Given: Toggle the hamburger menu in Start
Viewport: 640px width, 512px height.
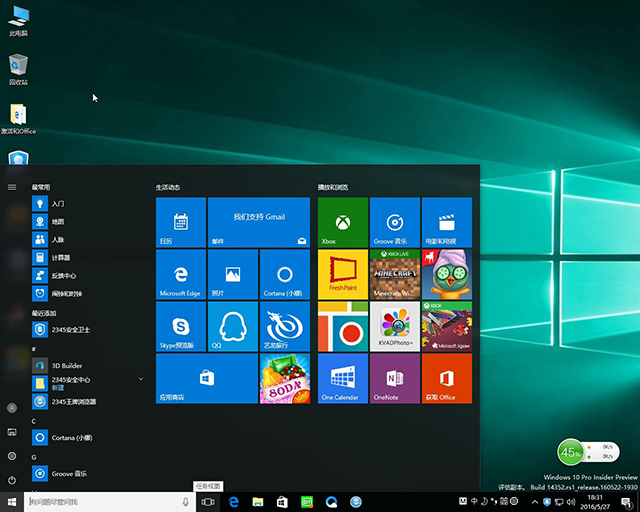Looking at the screenshot, I should (x=12, y=187).
